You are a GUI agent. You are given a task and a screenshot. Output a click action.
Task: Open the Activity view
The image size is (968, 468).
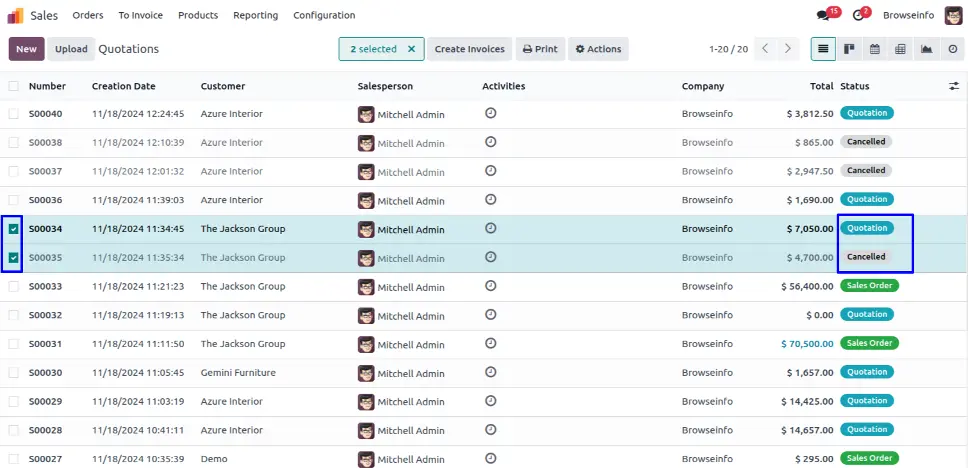click(951, 49)
